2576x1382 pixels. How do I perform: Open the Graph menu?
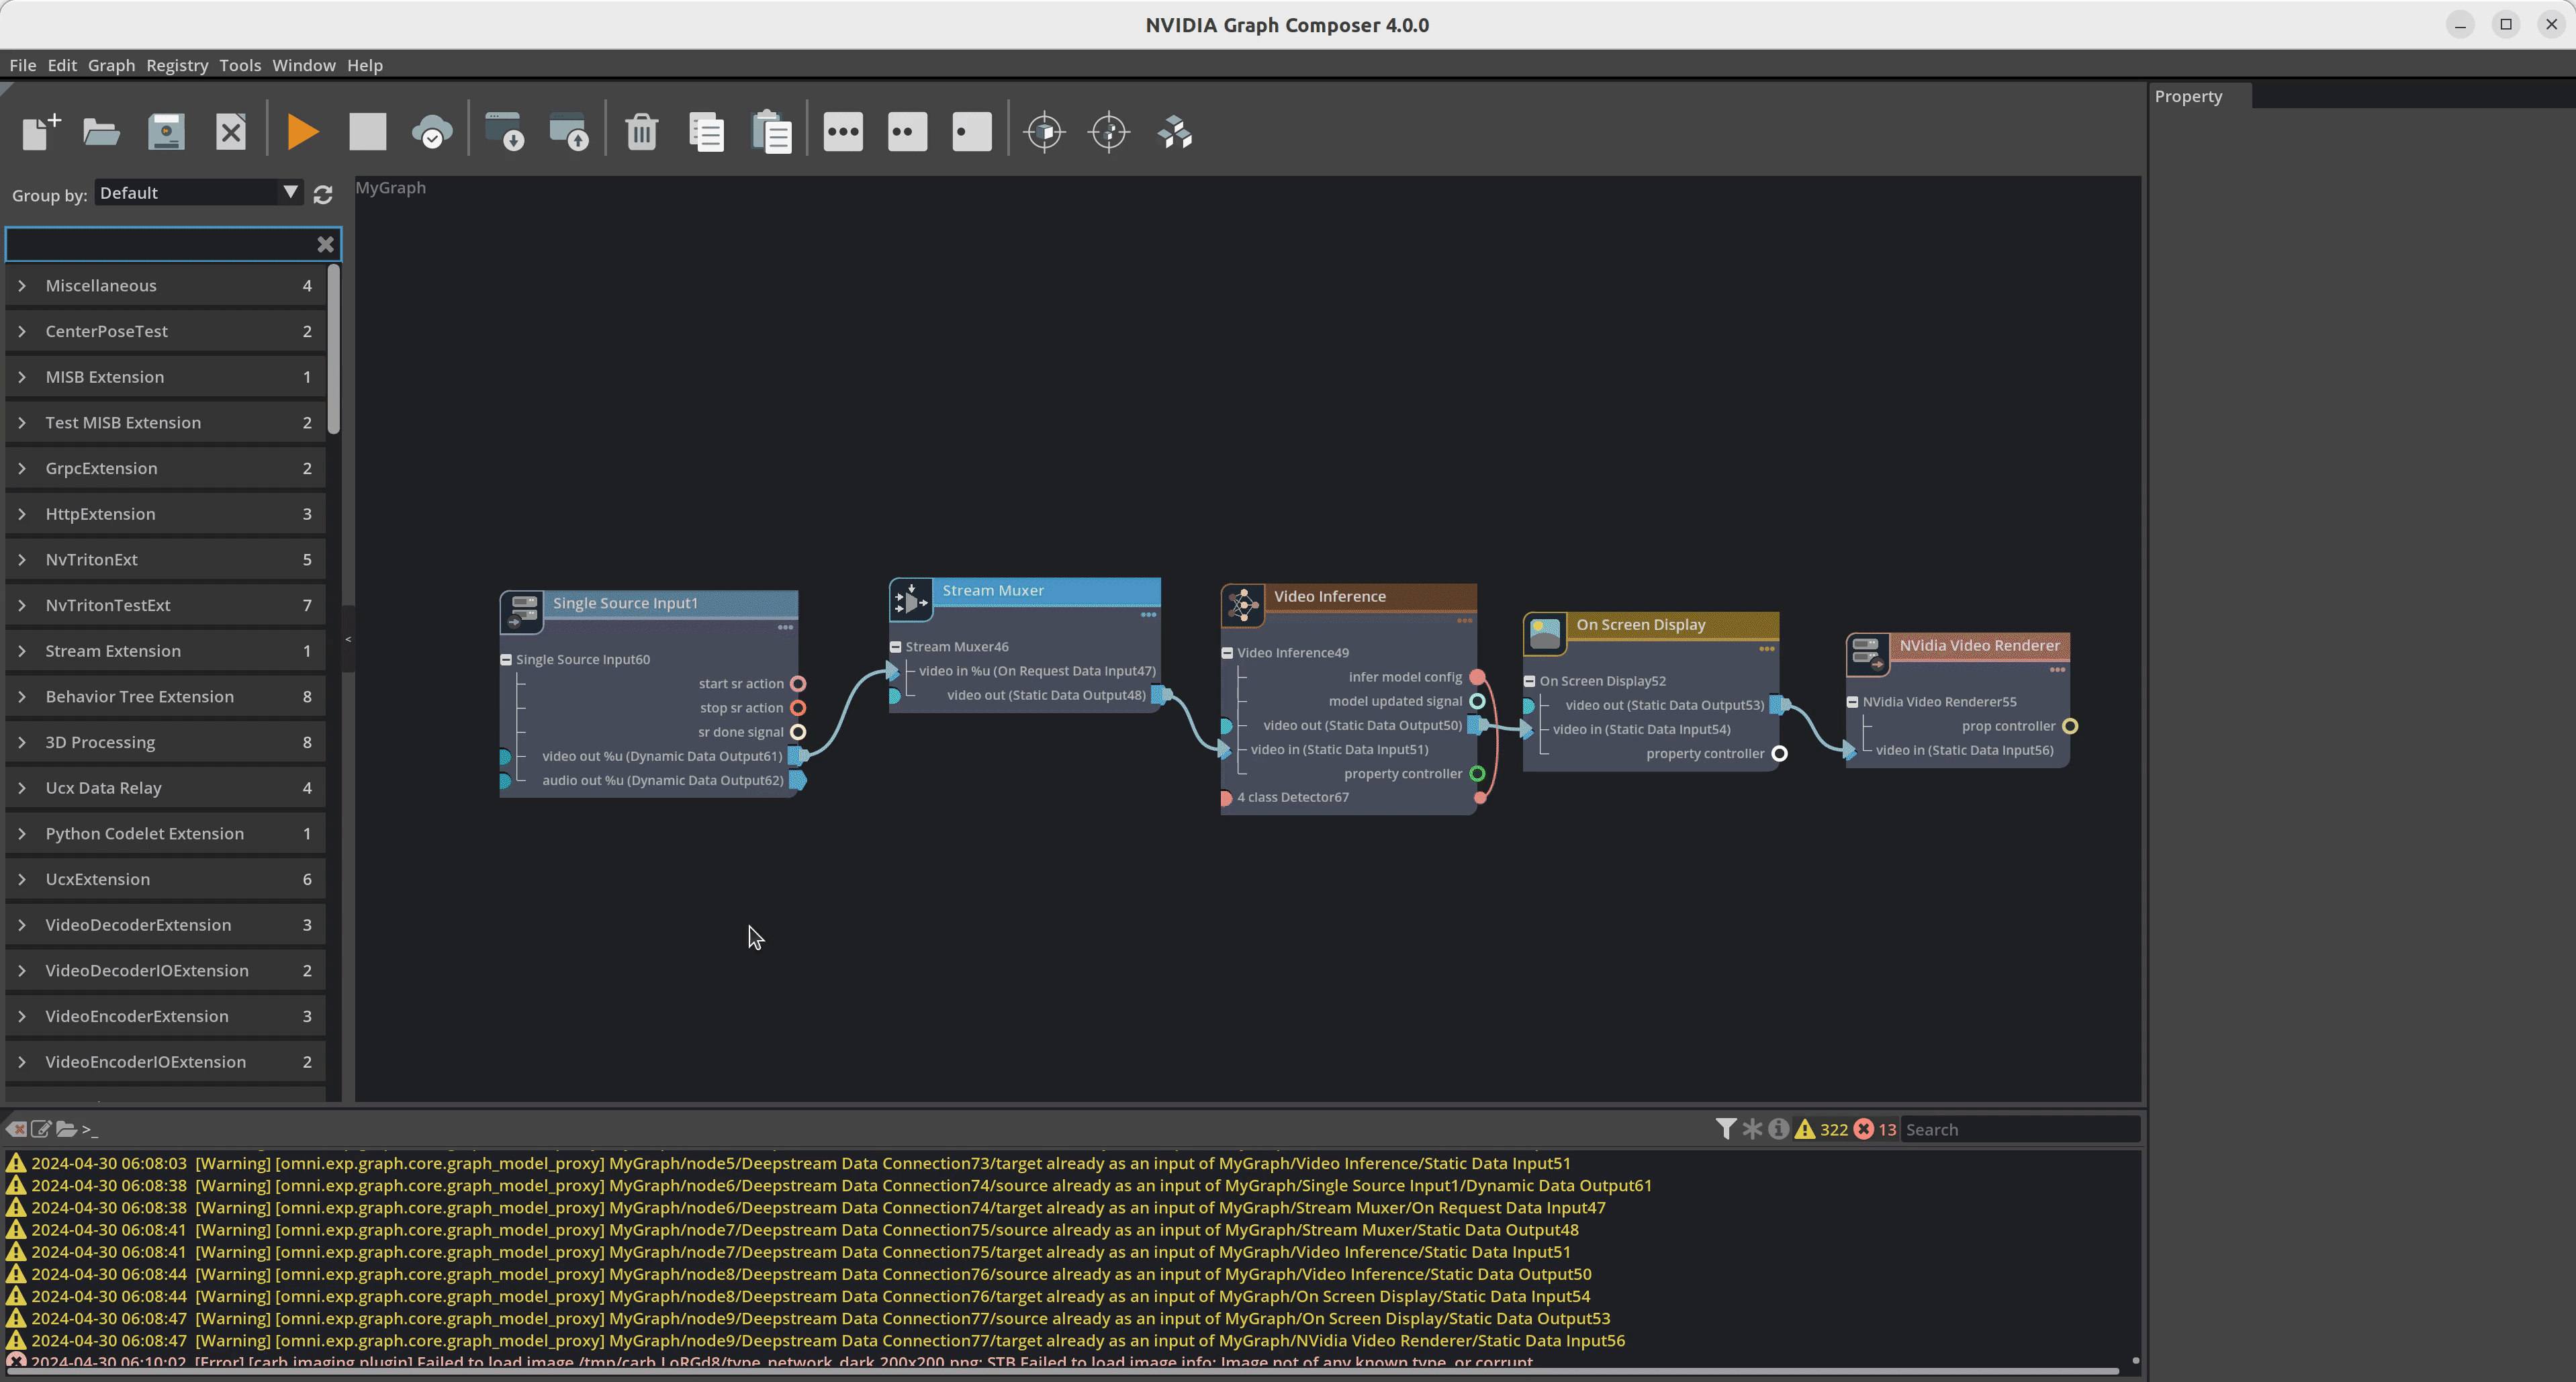111,65
